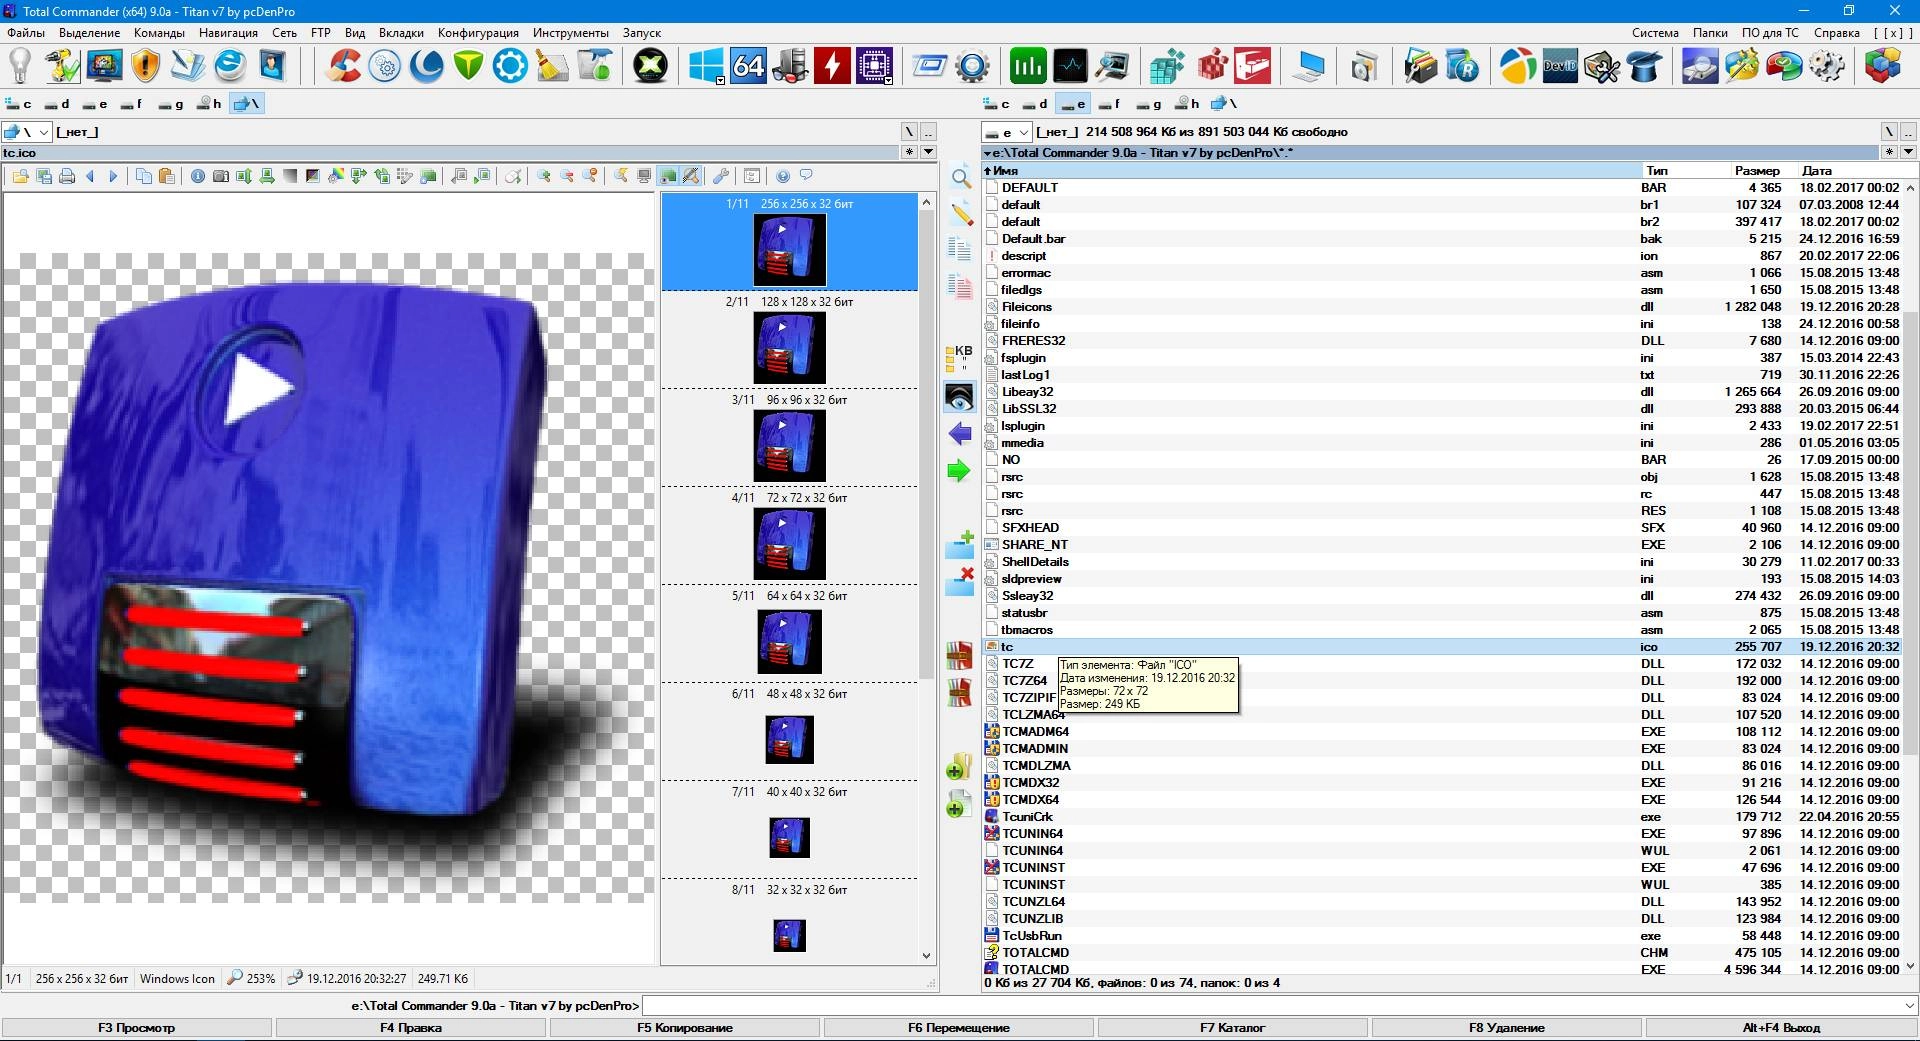This screenshot has height=1041, width=1920.
Task: Click into the command line input field
Action: tap(1272, 1005)
